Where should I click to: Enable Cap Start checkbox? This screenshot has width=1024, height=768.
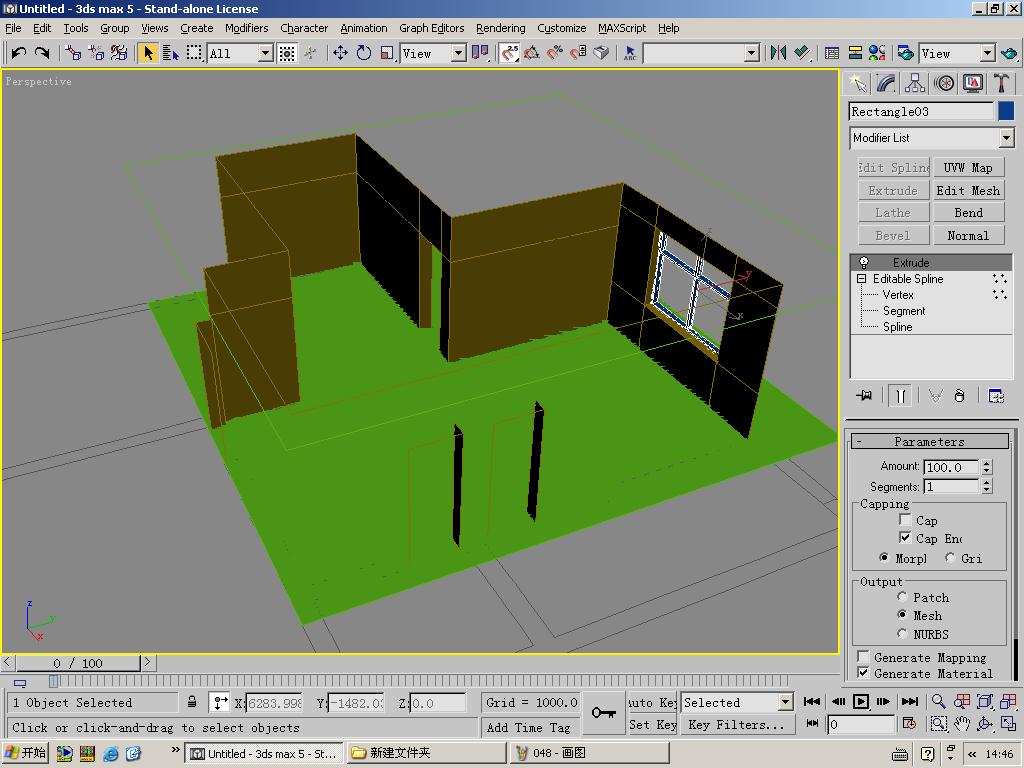pyautogui.click(x=905, y=520)
